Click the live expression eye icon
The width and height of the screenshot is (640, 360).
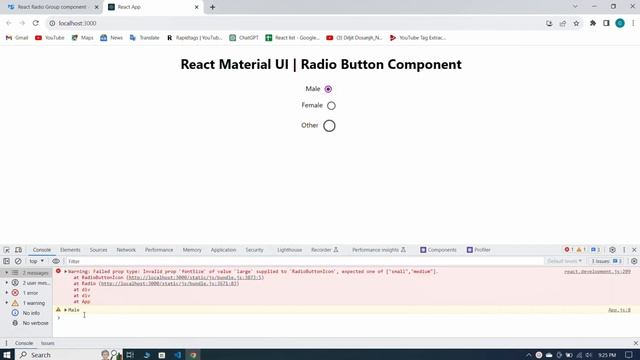(56, 261)
